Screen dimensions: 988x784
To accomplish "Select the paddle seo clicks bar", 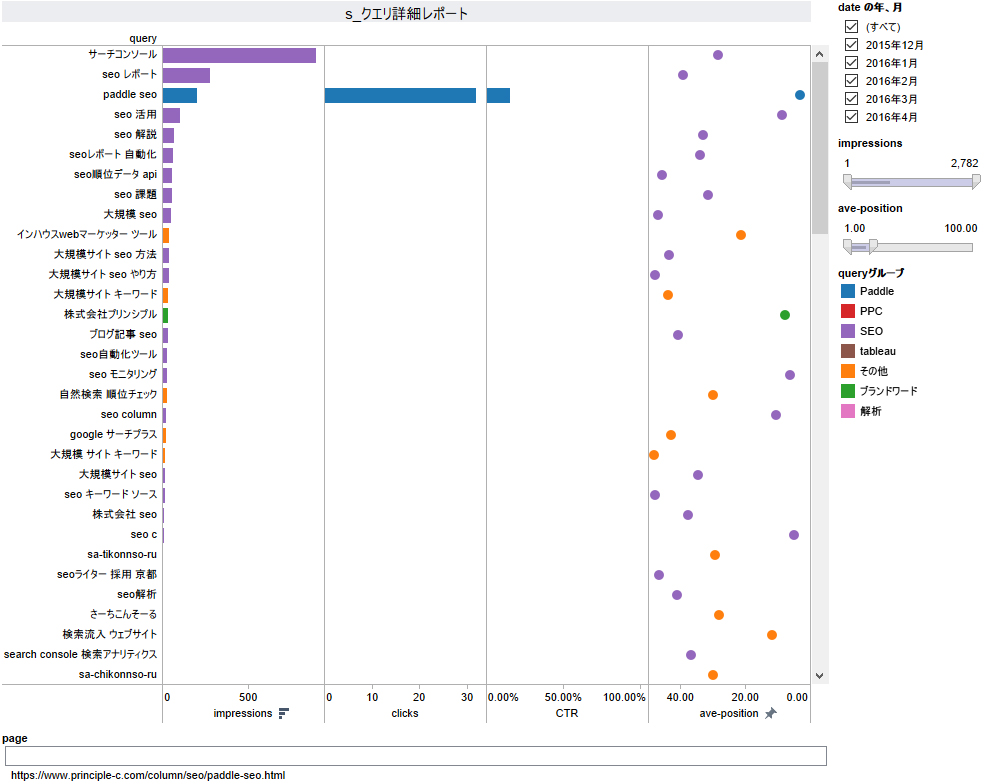I will coord(400,95).
